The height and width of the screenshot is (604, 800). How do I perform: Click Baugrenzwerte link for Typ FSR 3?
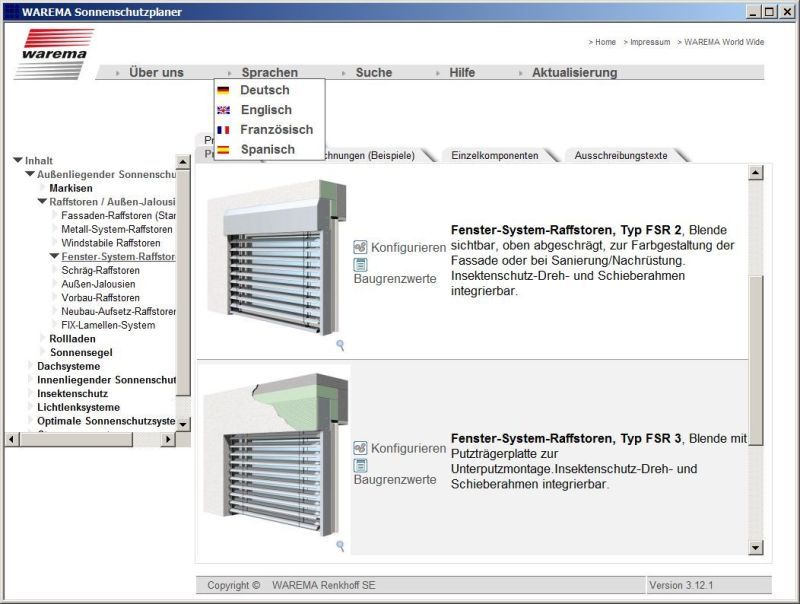point(395,480)
